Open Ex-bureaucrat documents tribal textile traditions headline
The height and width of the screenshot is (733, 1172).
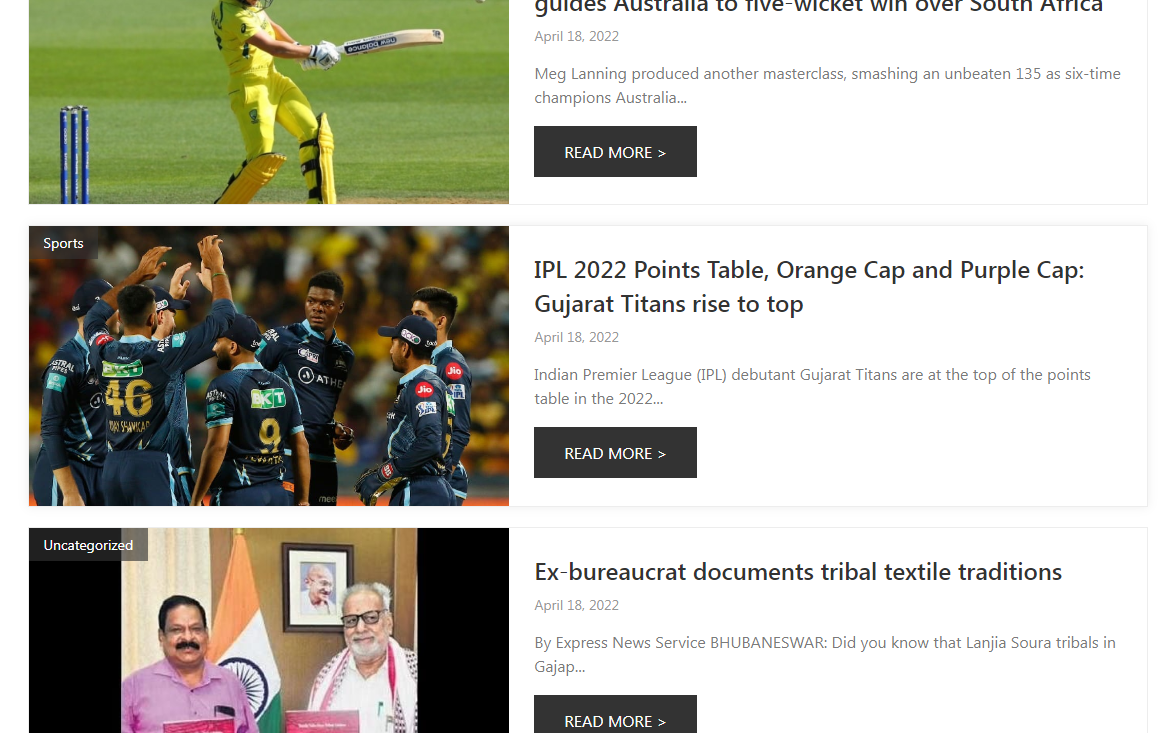pyautogui.click(x=798, y=572)
